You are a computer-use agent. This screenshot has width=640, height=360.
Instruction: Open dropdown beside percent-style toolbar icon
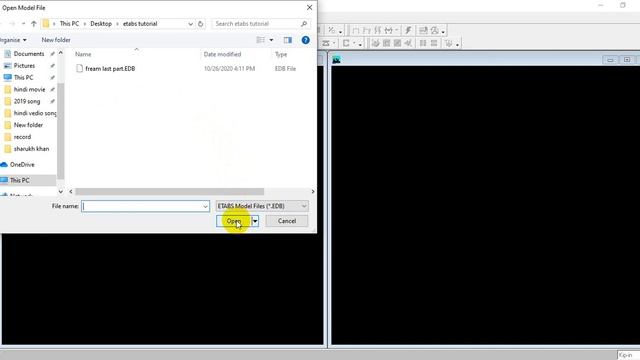[340, 31]
